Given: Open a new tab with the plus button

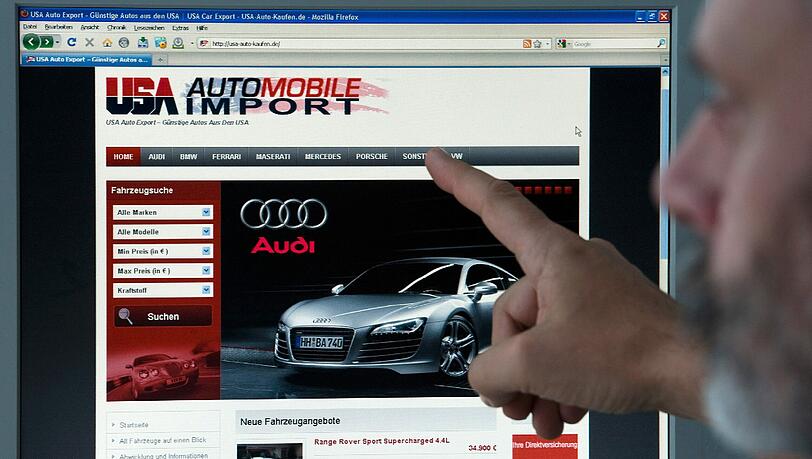Looking at the screenshot, I should (160, 60).
